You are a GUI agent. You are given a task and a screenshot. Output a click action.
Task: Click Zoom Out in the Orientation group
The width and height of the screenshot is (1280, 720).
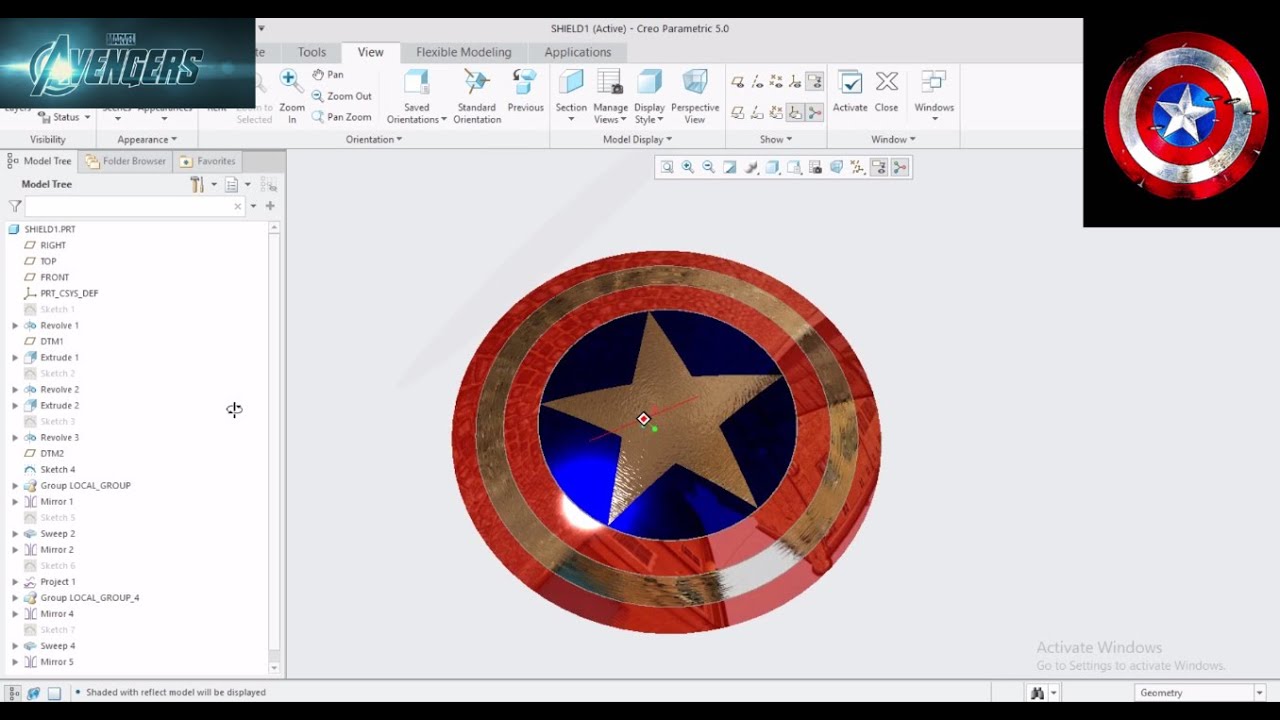coord(341,96)
